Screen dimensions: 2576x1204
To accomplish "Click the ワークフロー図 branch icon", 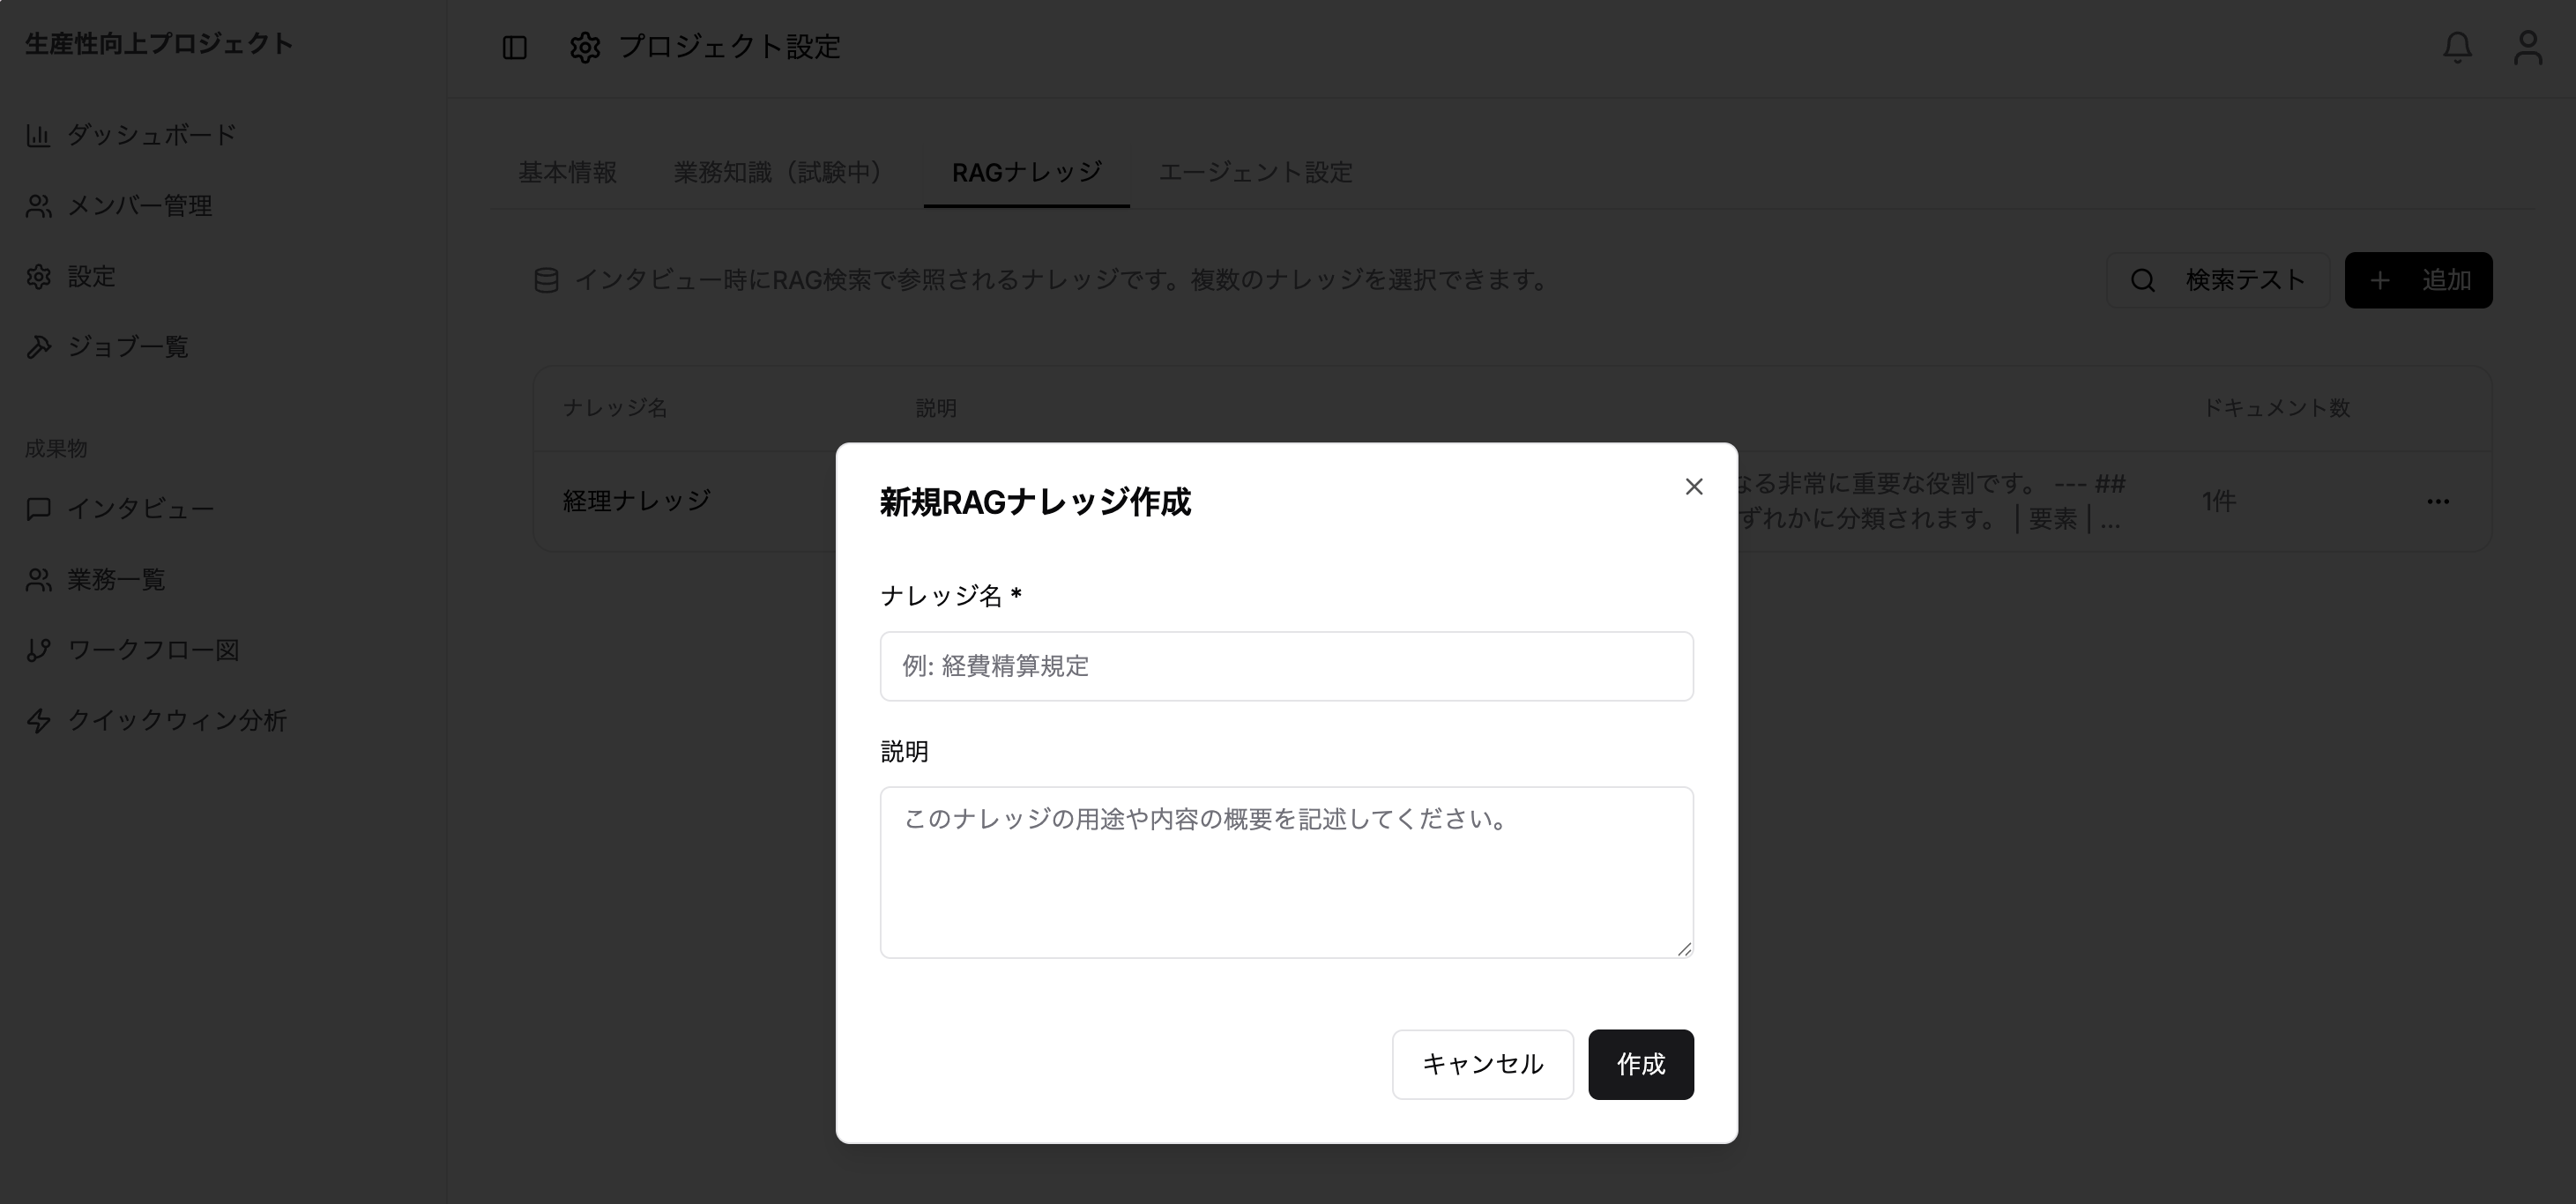I will coord(38,650).
